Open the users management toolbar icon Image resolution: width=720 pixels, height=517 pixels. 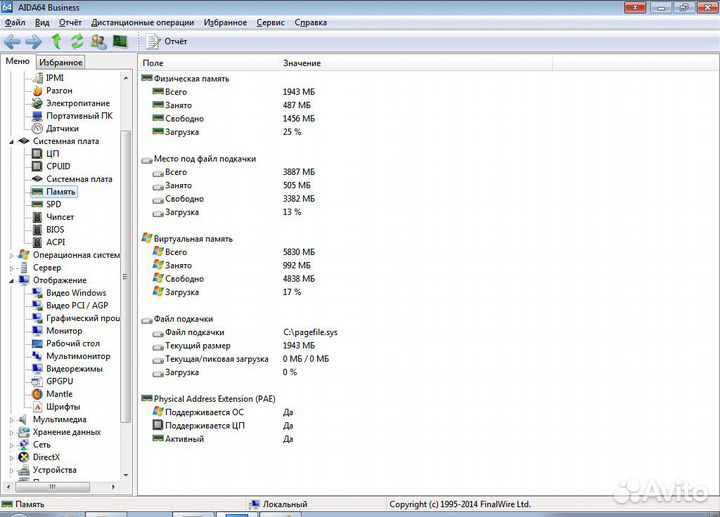[98, 41]
